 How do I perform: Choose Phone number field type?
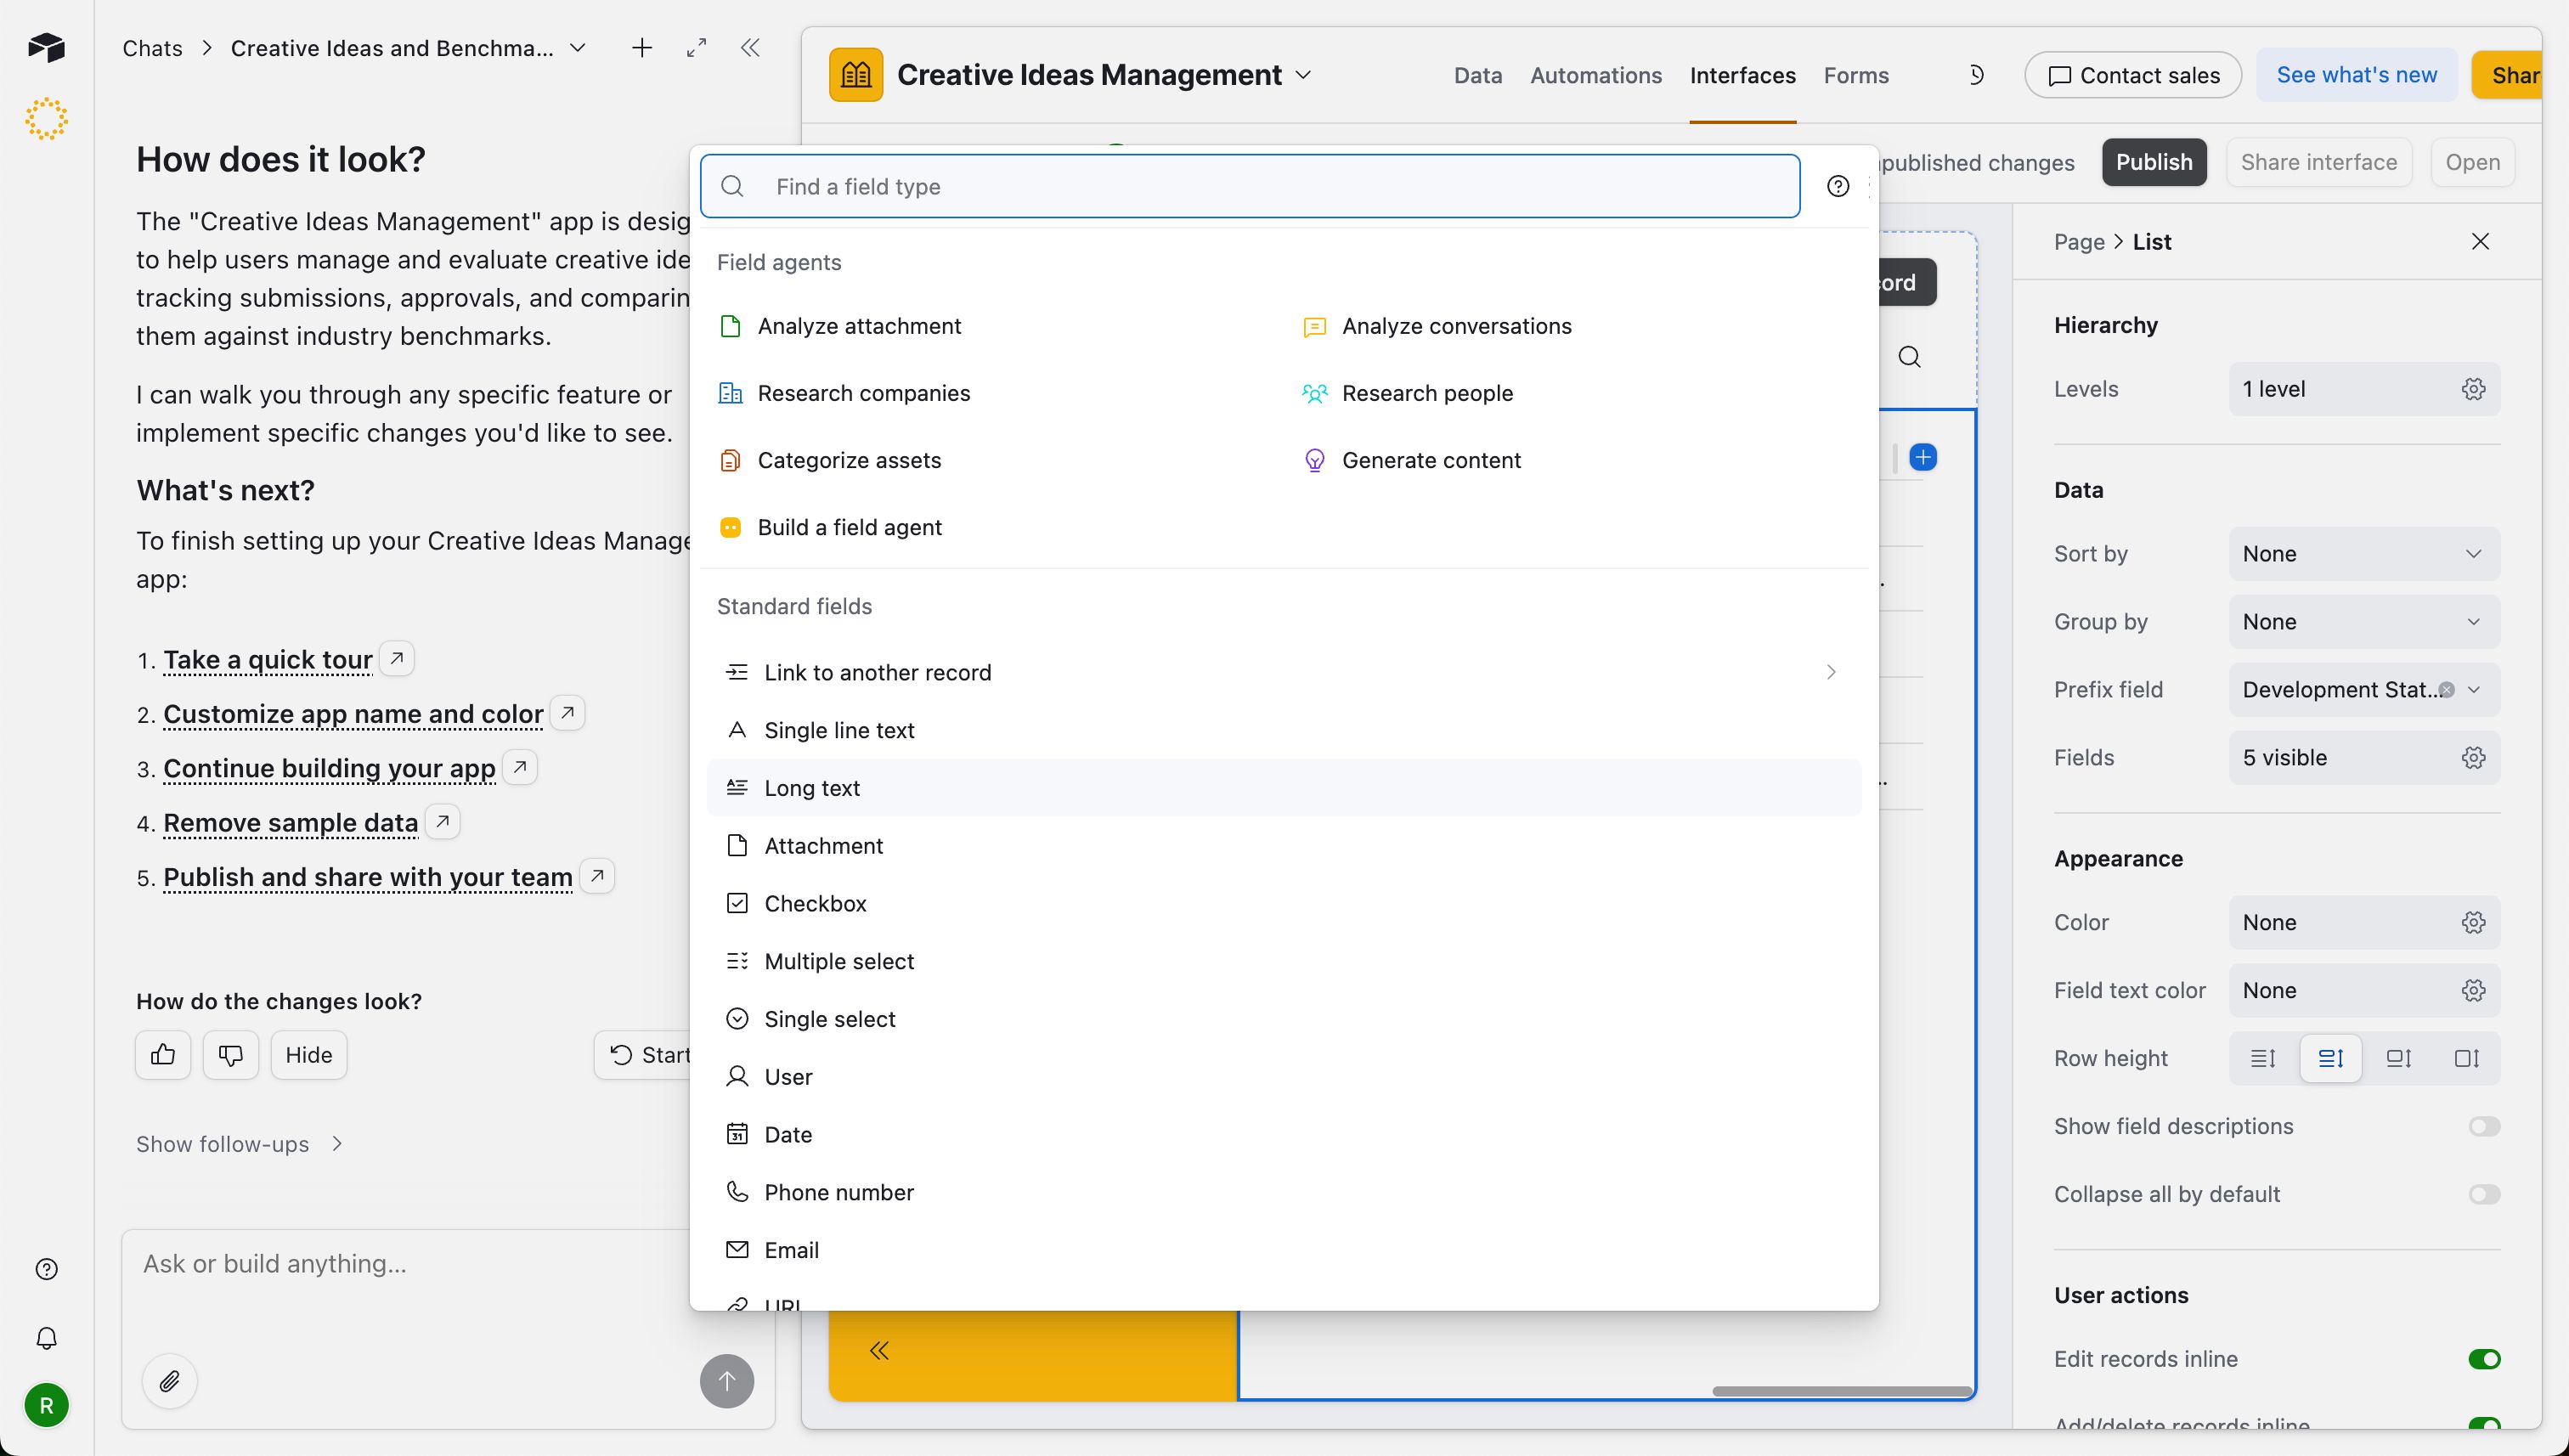(1284, 1192)
